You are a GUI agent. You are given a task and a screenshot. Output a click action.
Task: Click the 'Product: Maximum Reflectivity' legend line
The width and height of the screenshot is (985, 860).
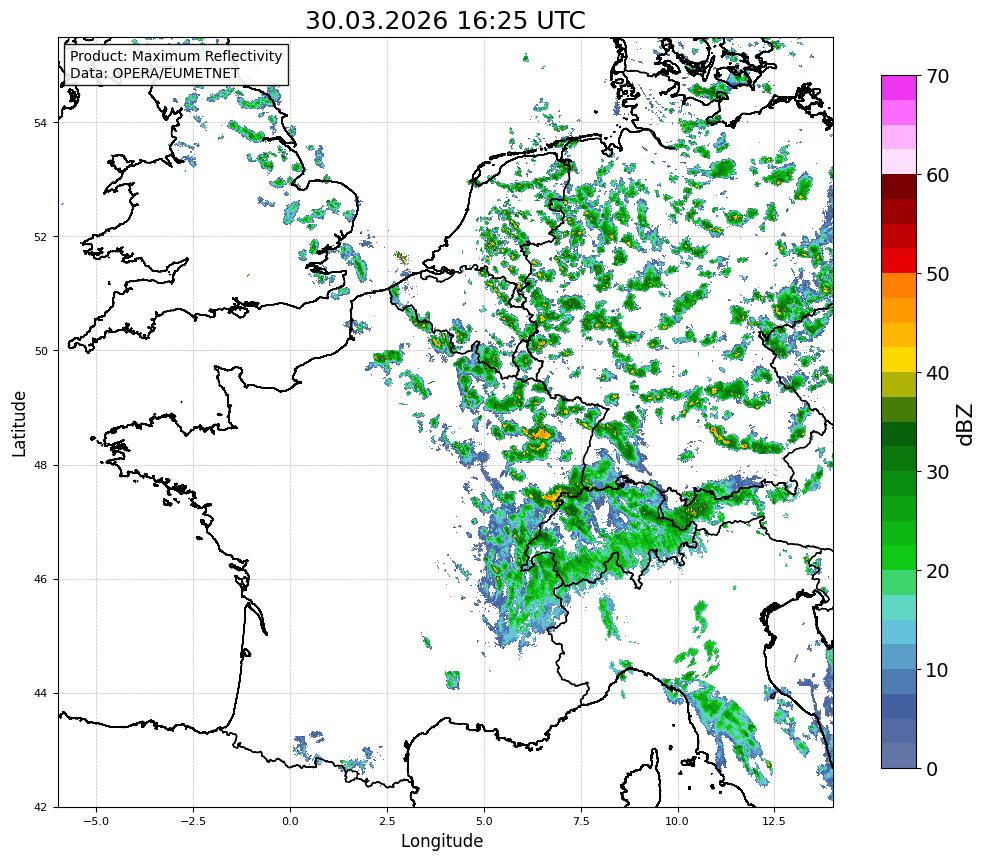[176, 56]
